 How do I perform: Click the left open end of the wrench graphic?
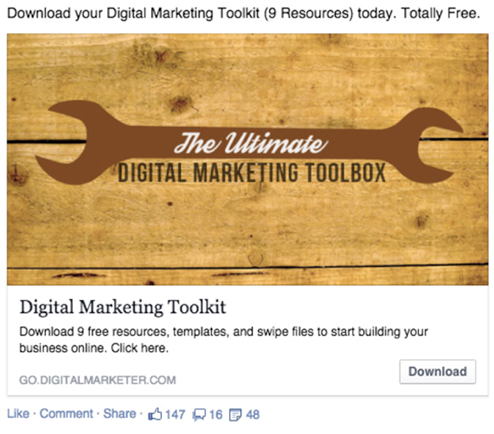67,142
